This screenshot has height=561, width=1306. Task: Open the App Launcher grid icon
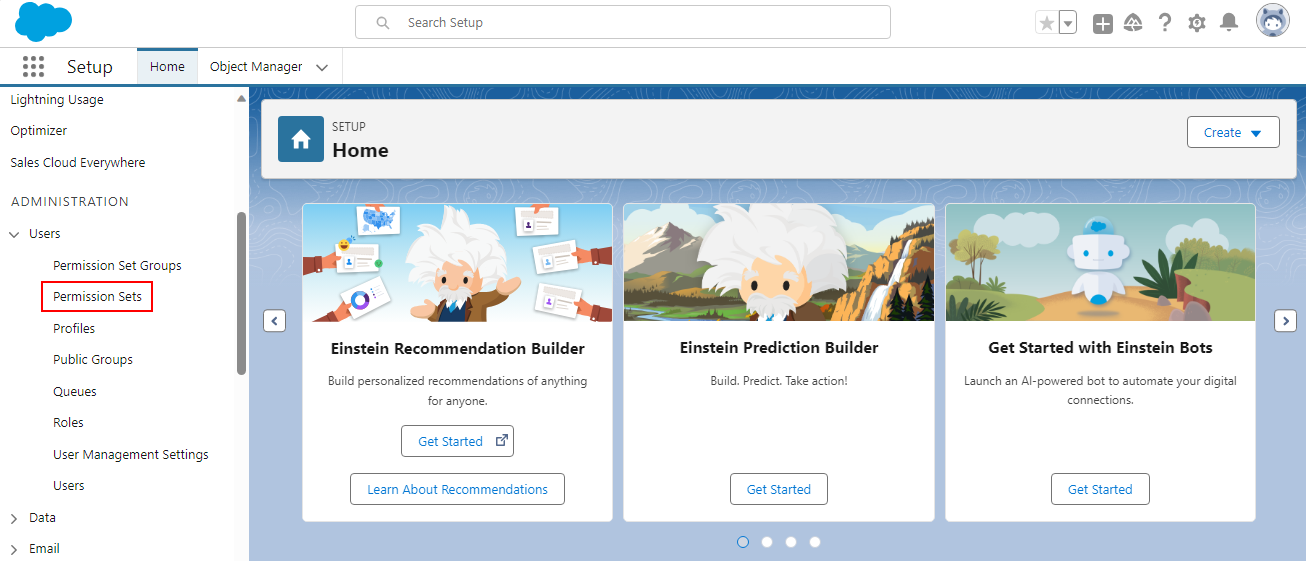click(33, 67)
